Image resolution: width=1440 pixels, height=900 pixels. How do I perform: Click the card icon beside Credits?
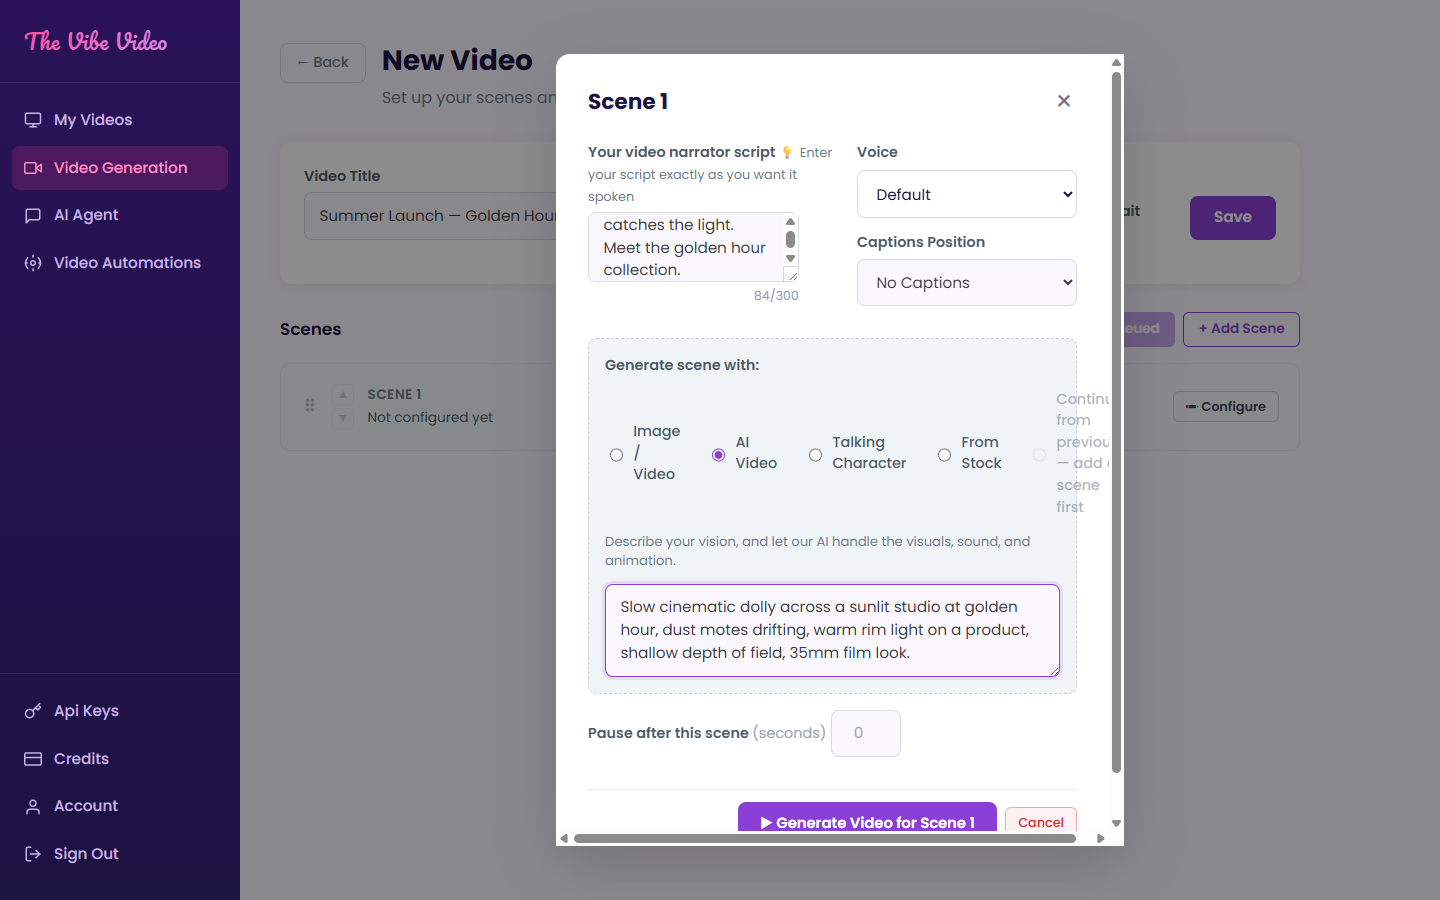click(33, 759)
